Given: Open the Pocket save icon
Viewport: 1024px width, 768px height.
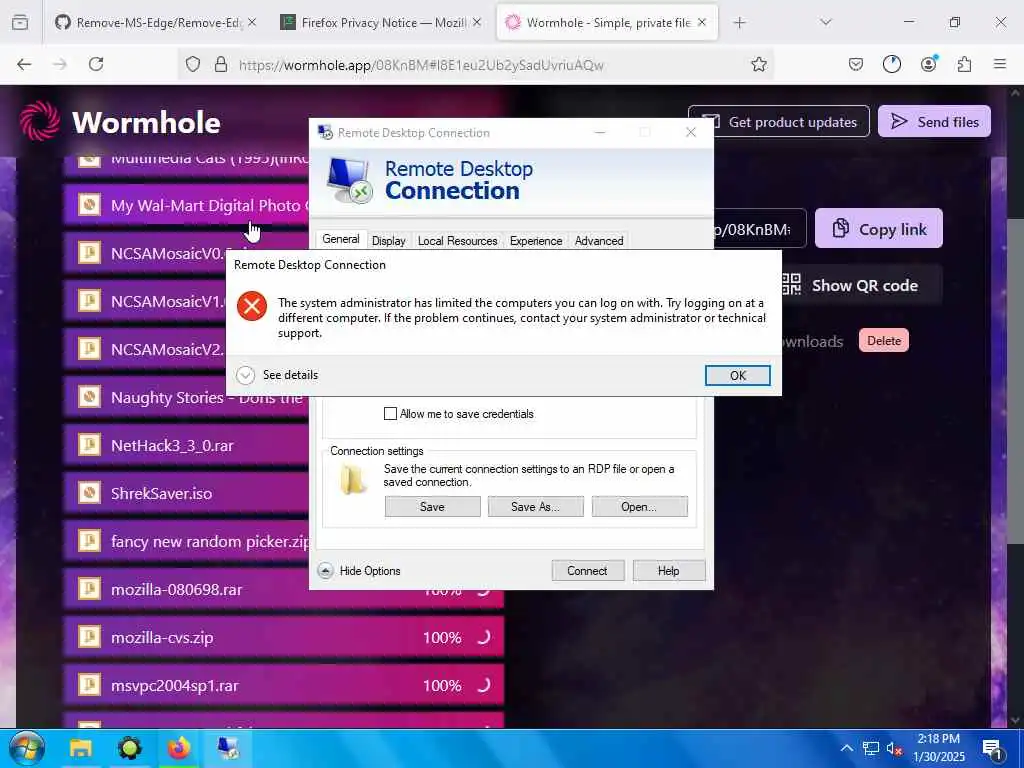Looking at the screenshot, I should pos(856,64).
